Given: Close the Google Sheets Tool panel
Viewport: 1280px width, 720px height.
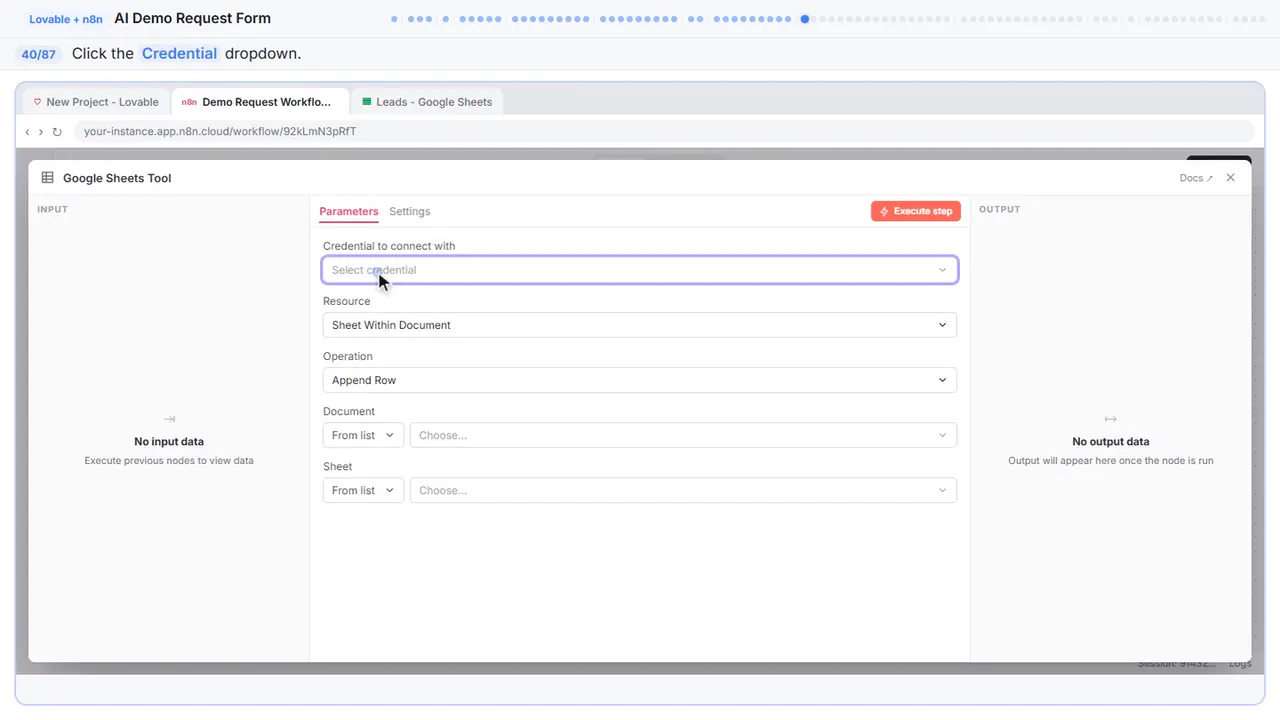Looking at the screenshot, I should [1231, 178].
